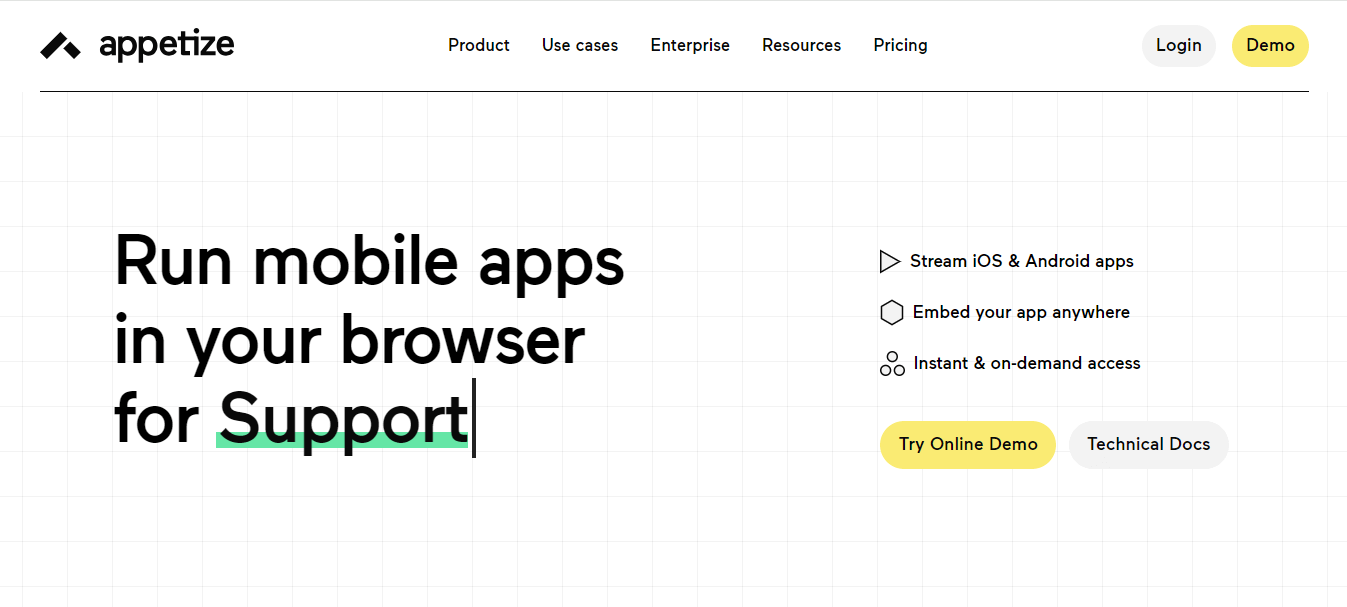
Task: Click the Run mobile apps headline line
Action: pos(369,262)
